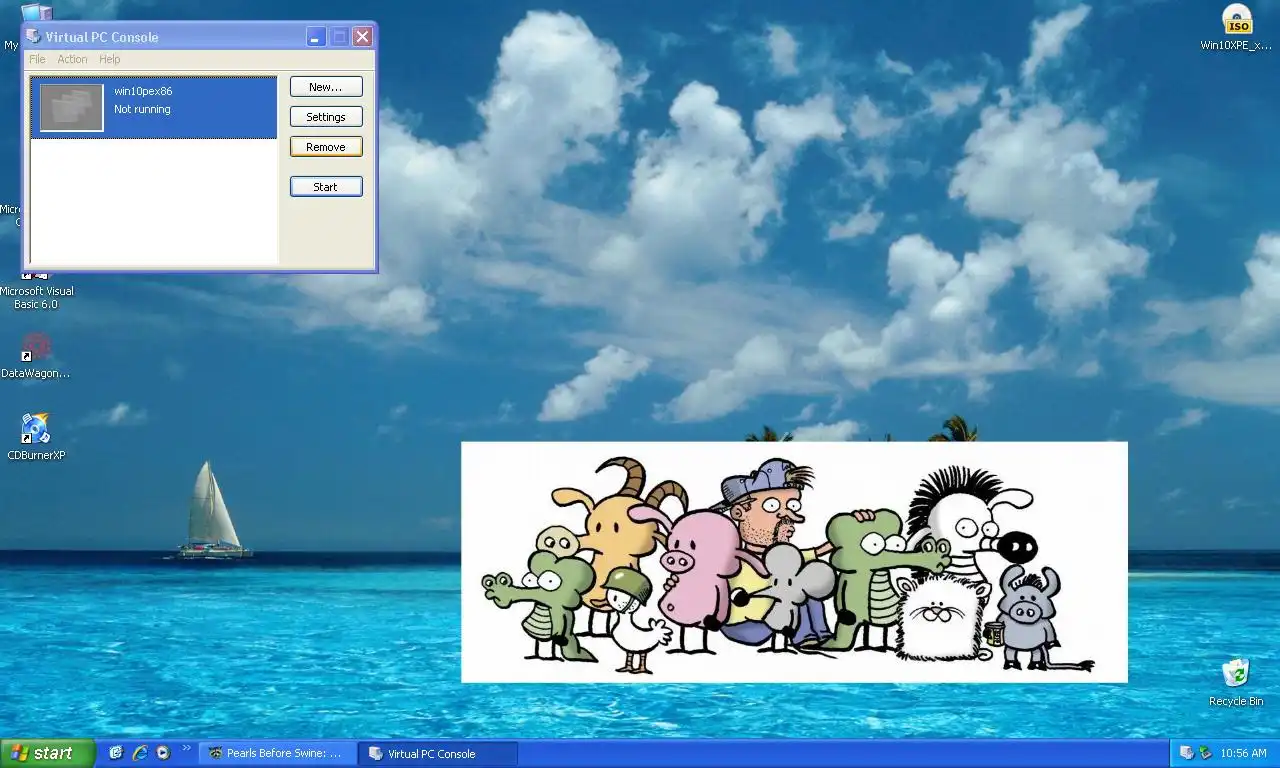Open the Windows start menu
This screenshot has height=768, width=1280.
[x=48, y=753]
